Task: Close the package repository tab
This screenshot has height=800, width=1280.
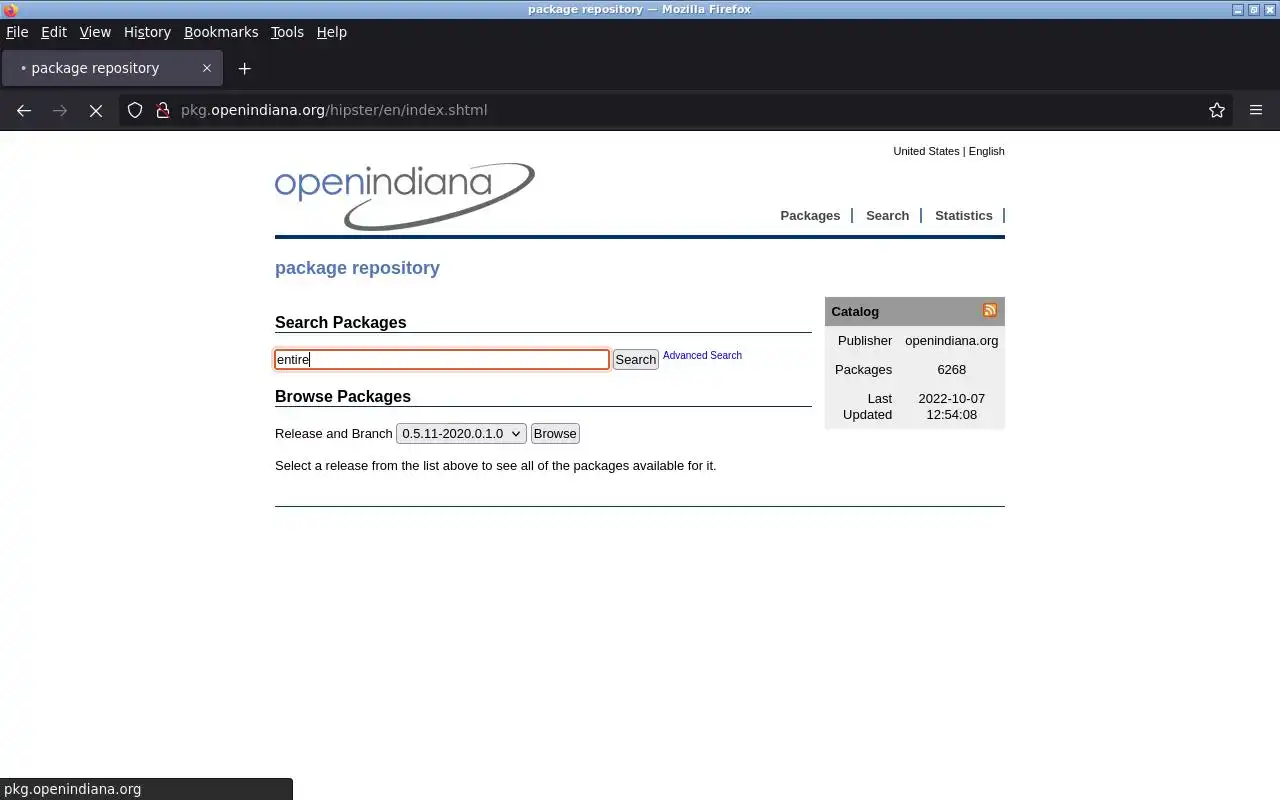Action: (207, 68)
